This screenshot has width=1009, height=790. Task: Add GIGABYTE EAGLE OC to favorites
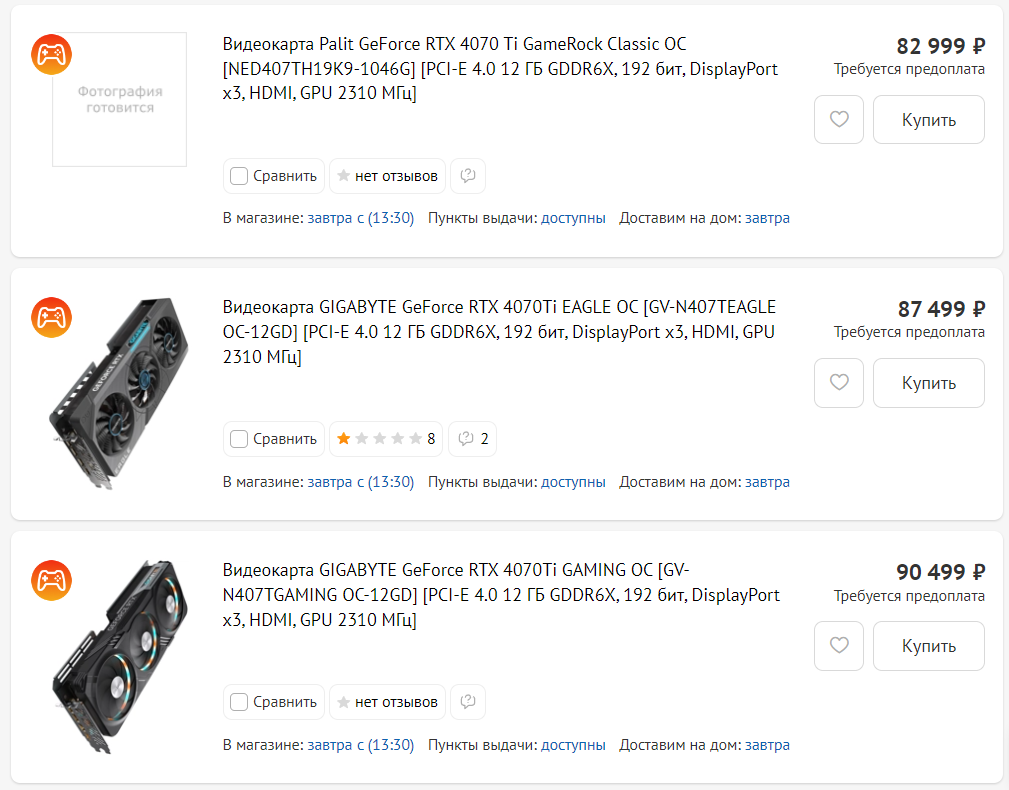pyautogui.click(x=839, y=383)
